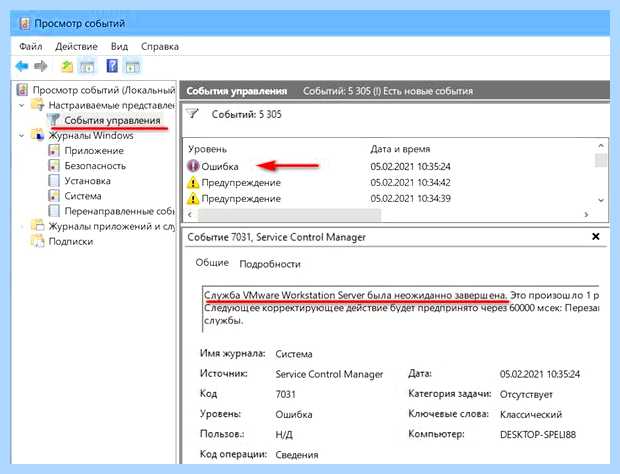Screen dimensions: 620x474
Task: Click warning icon of 10:34:42 Предупреждение
Action: click(193, 182)
